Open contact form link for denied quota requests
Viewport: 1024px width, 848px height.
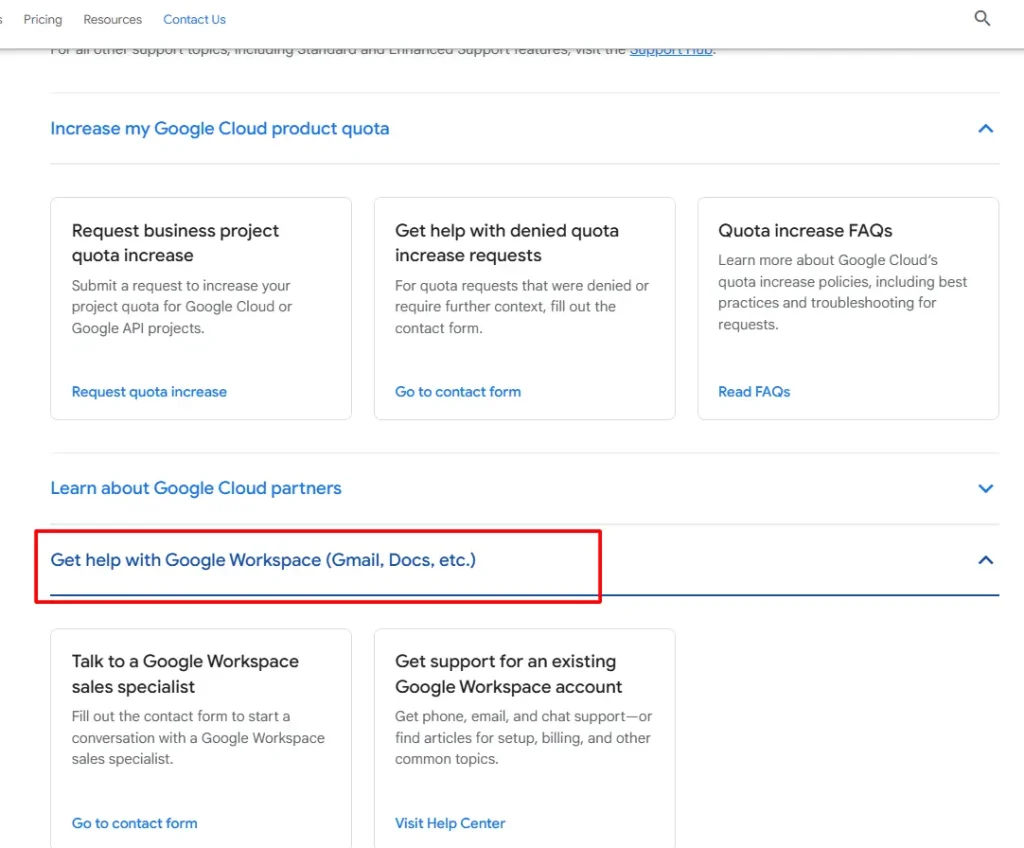click(x=458, y=392)
